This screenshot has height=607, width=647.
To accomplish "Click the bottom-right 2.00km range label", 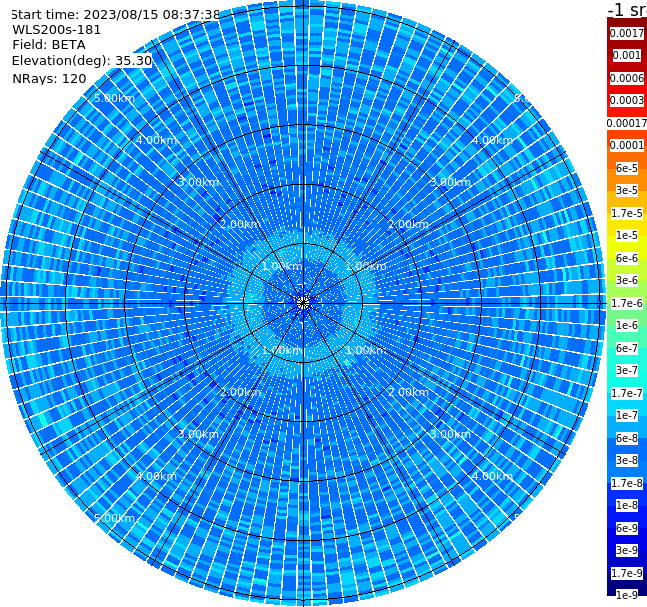I will pos(408,392).
